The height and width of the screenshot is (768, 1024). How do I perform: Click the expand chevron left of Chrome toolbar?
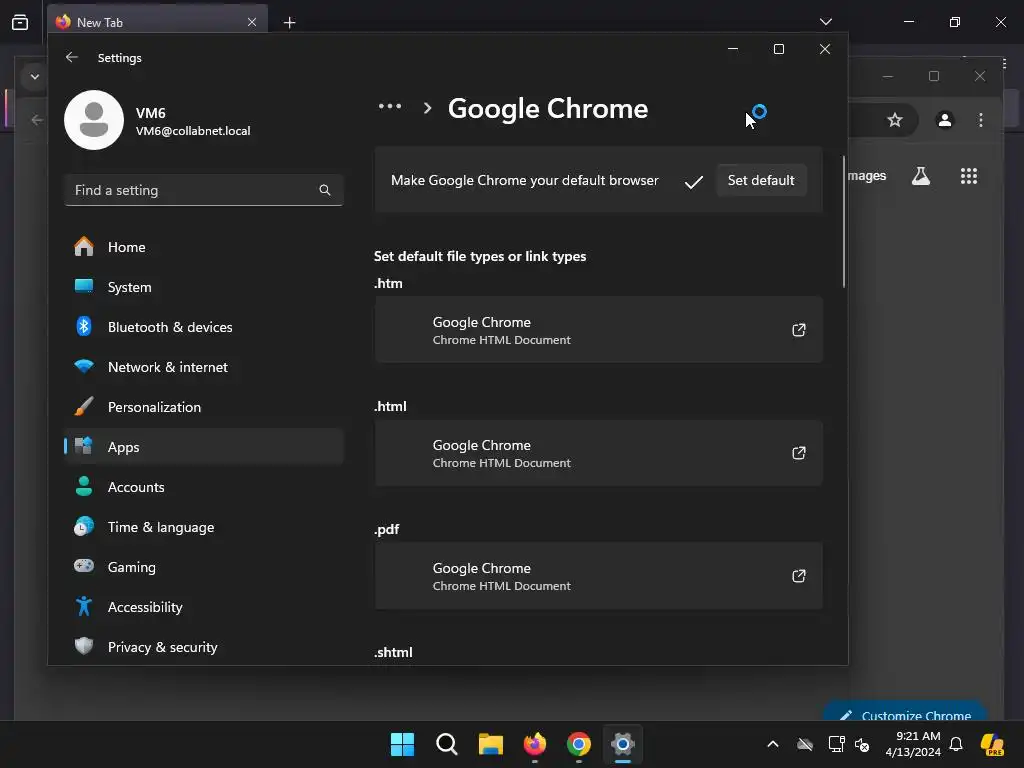pos(35,76)
